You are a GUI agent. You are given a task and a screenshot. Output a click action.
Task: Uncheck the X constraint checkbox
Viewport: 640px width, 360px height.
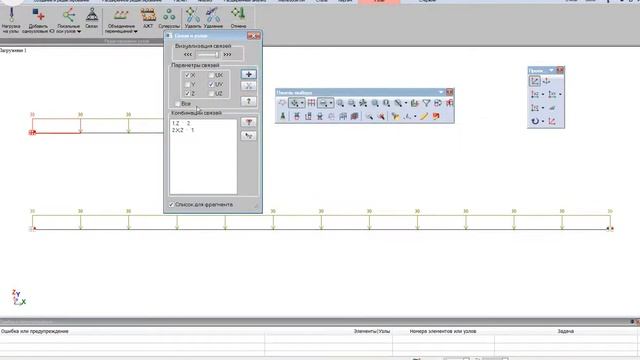click(x=187, y=76)
